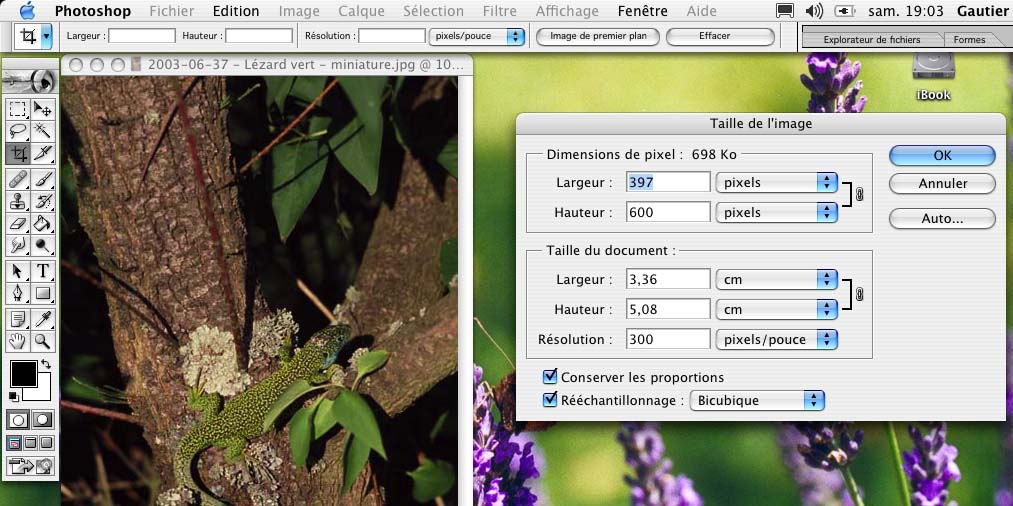This screenshot has width=1013, height=506.
Task: Select the Hand tool
Action: 18,341
